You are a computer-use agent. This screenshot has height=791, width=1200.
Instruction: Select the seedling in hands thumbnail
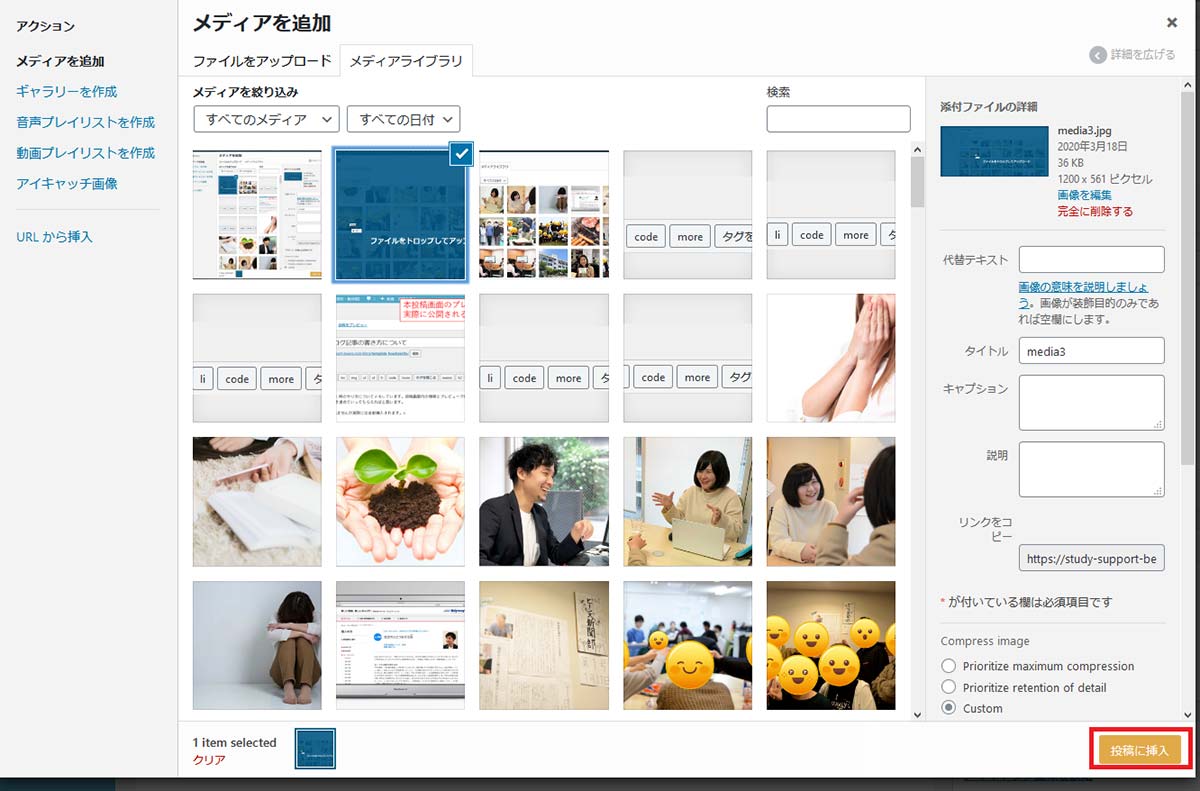(400, 502)
